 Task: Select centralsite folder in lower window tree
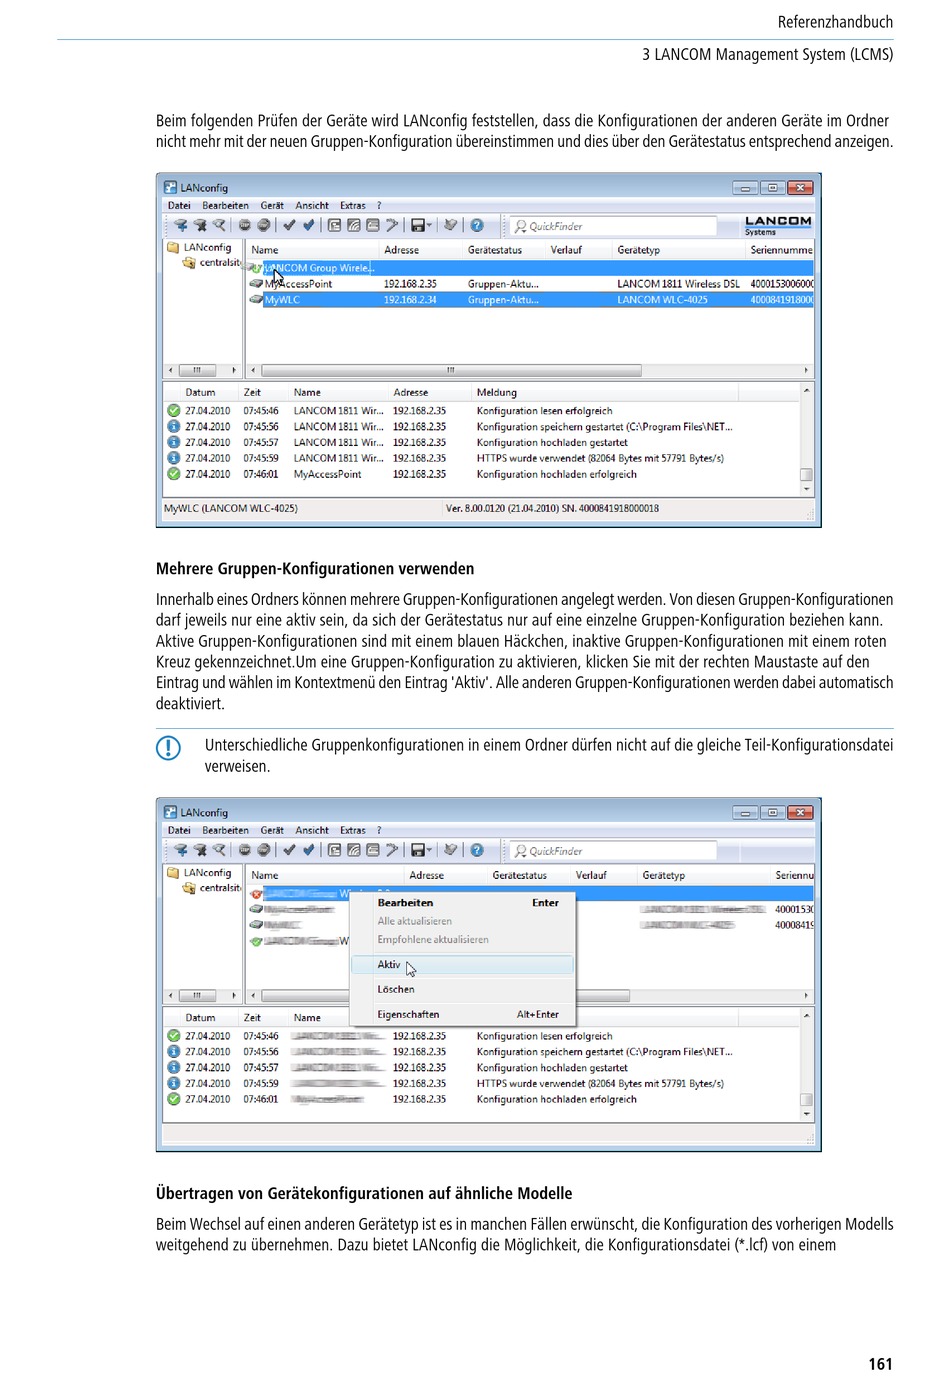coord(212,888)
